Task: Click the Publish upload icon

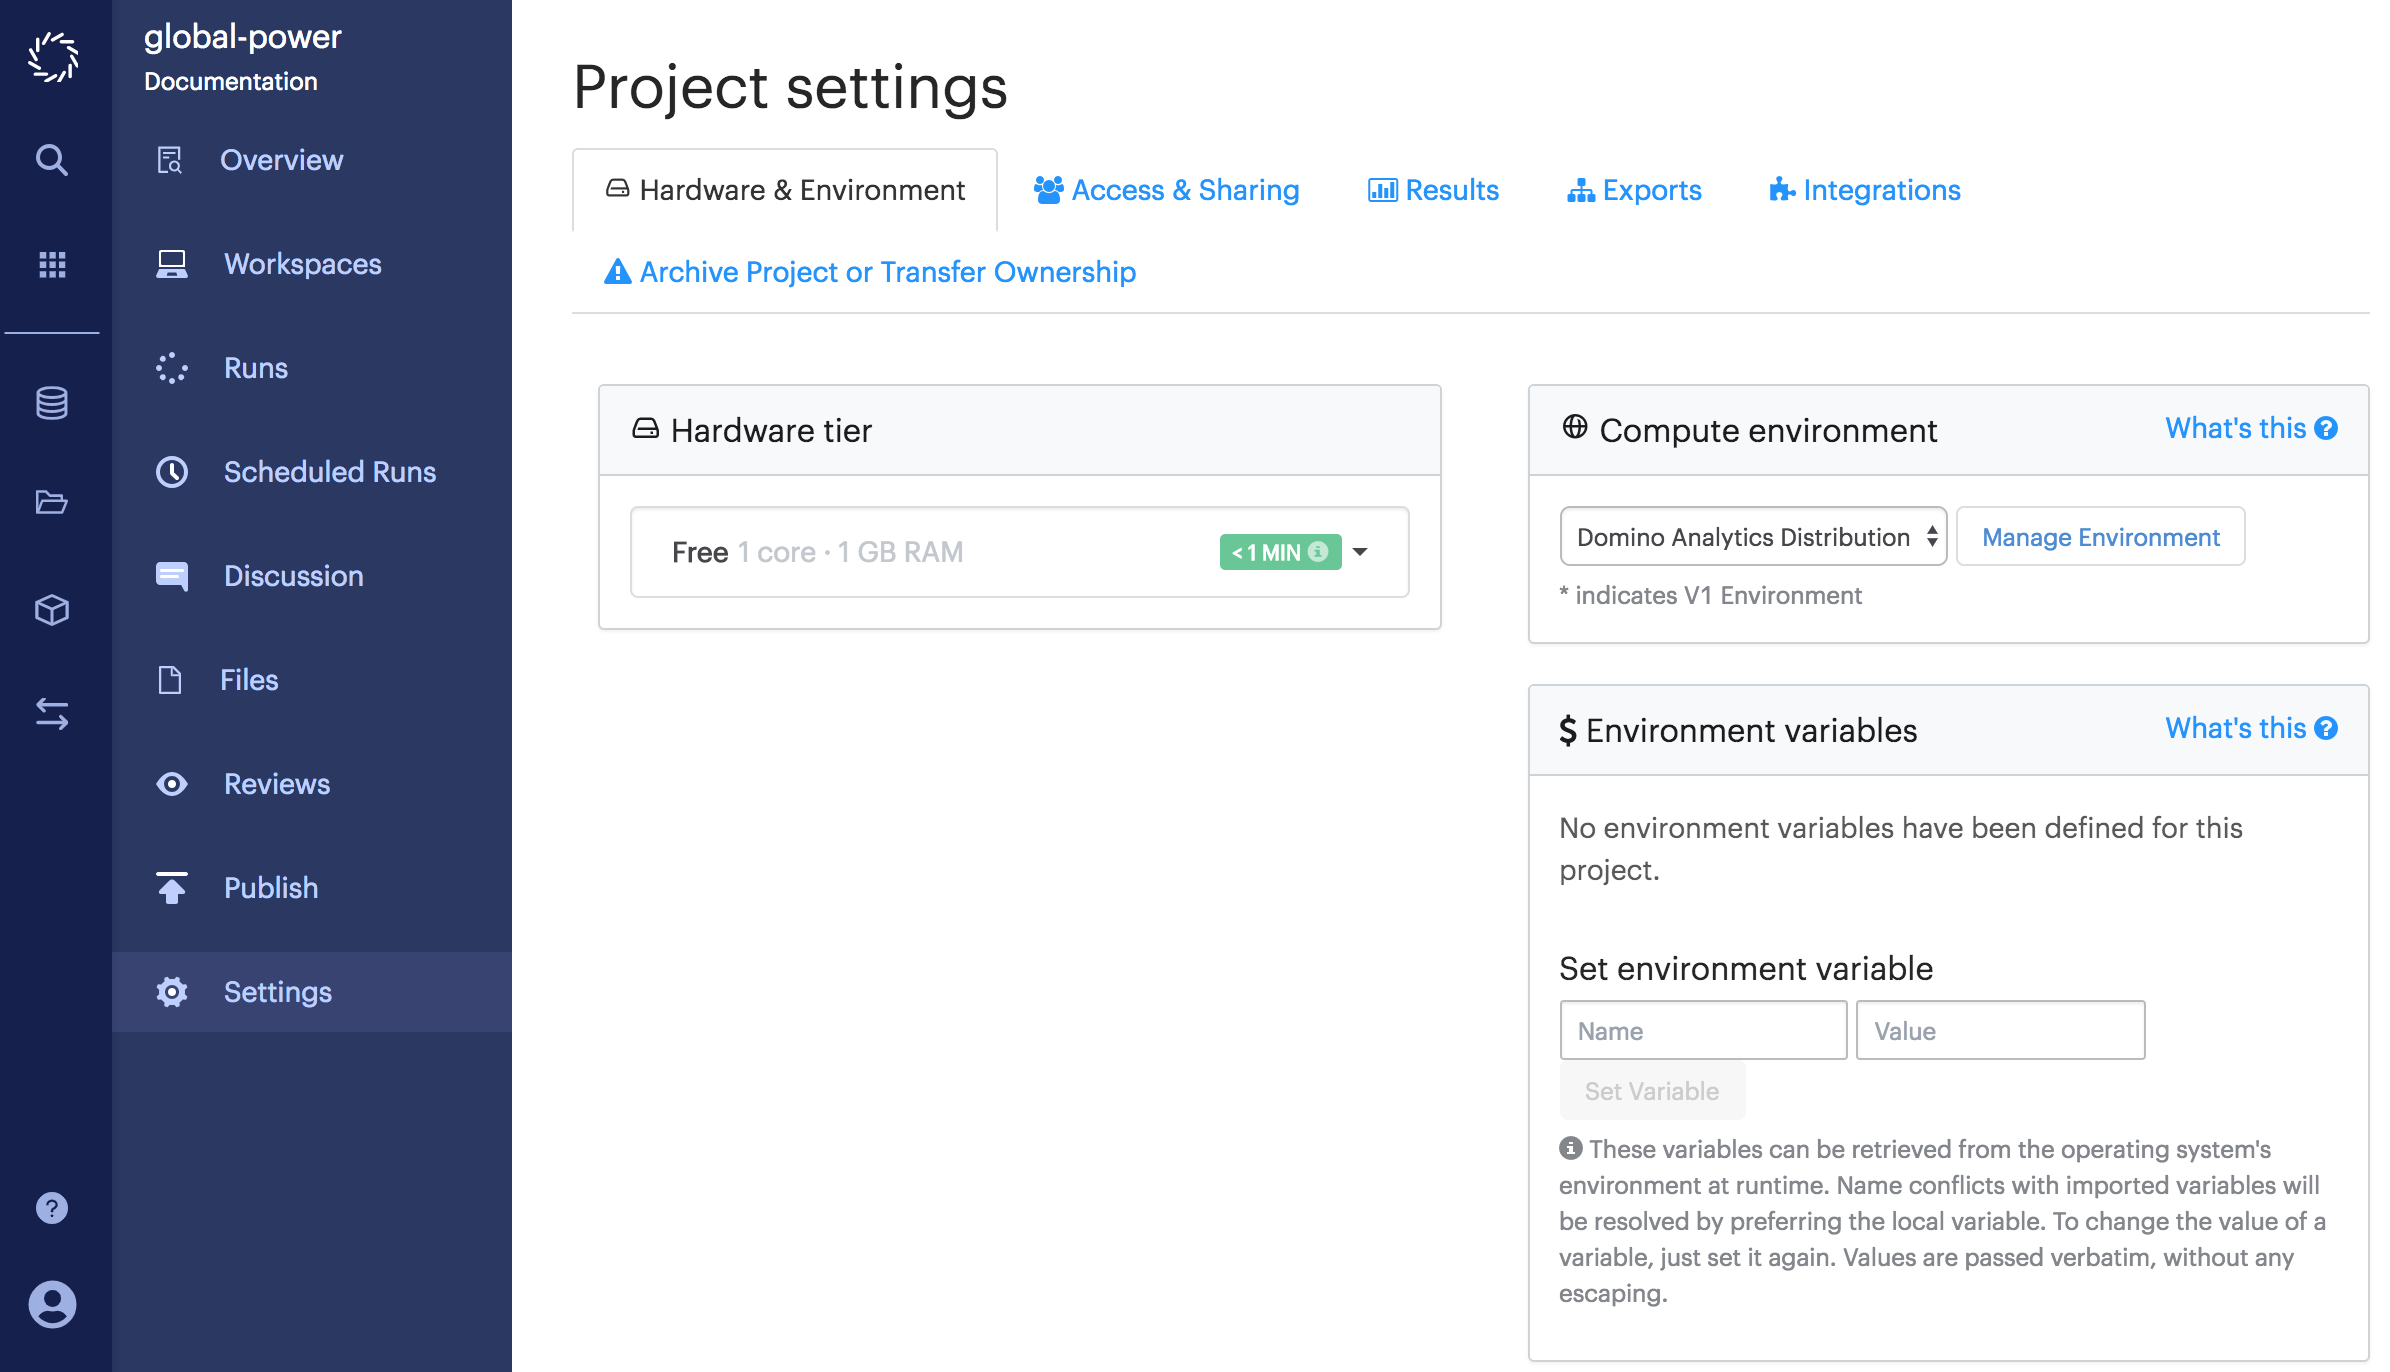Action: [172, 888]
